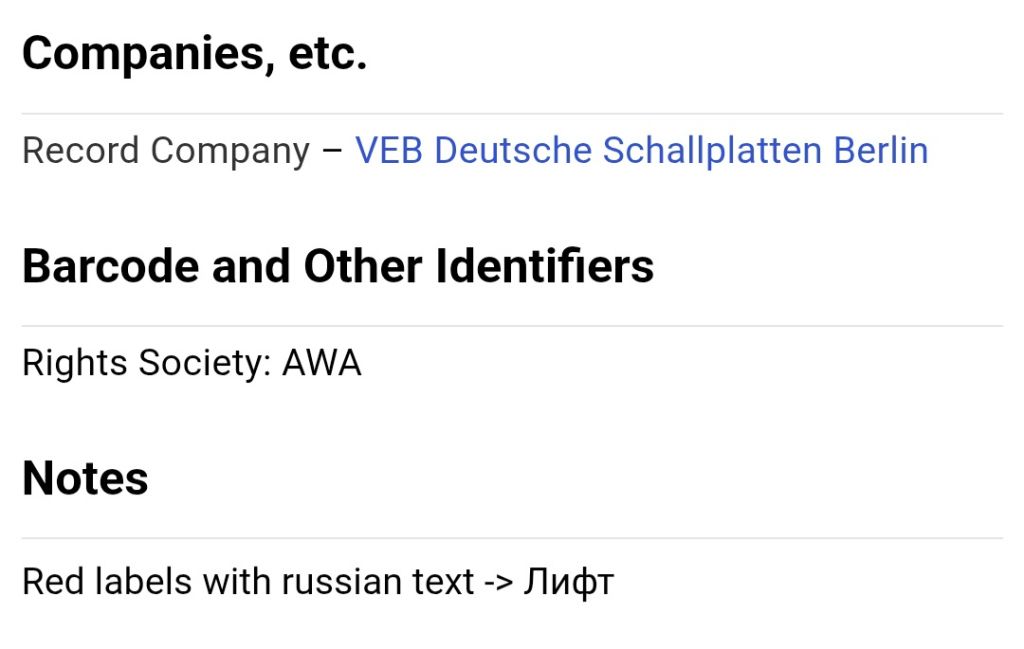Image resolution: width=1024 pixels, height=649 pixels.
Task: Click the word Barcode in the heading
Action: click(x=110, y=266)
